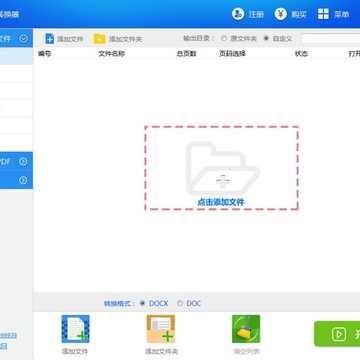Viewport: 360px width, 360px height.
Task: Open the link ending in 99939
Action: (x=9, y=335)
